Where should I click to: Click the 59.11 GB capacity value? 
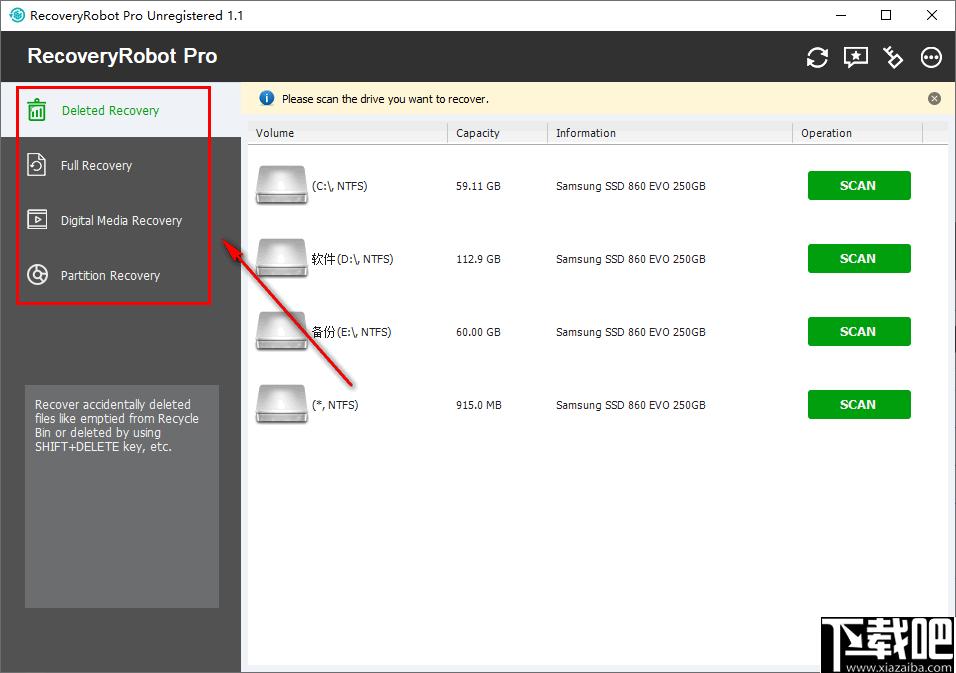coord(479,186)
